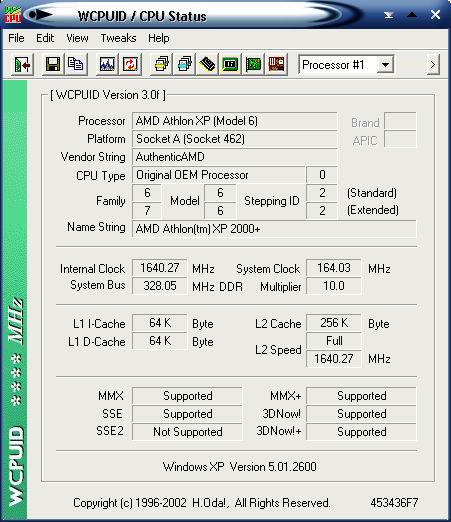Click the Internal Clock value 1640.27
The image size is (451, 522).
point(159,268)
